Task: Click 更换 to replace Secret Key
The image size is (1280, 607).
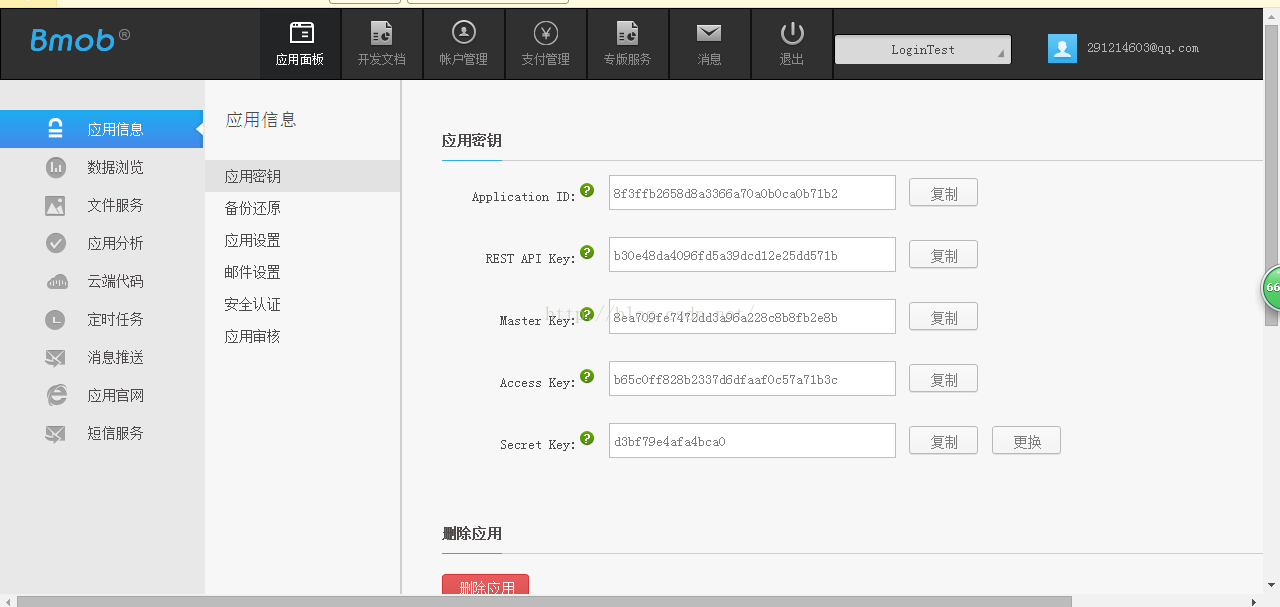Action: click(x=1026, y=441)
